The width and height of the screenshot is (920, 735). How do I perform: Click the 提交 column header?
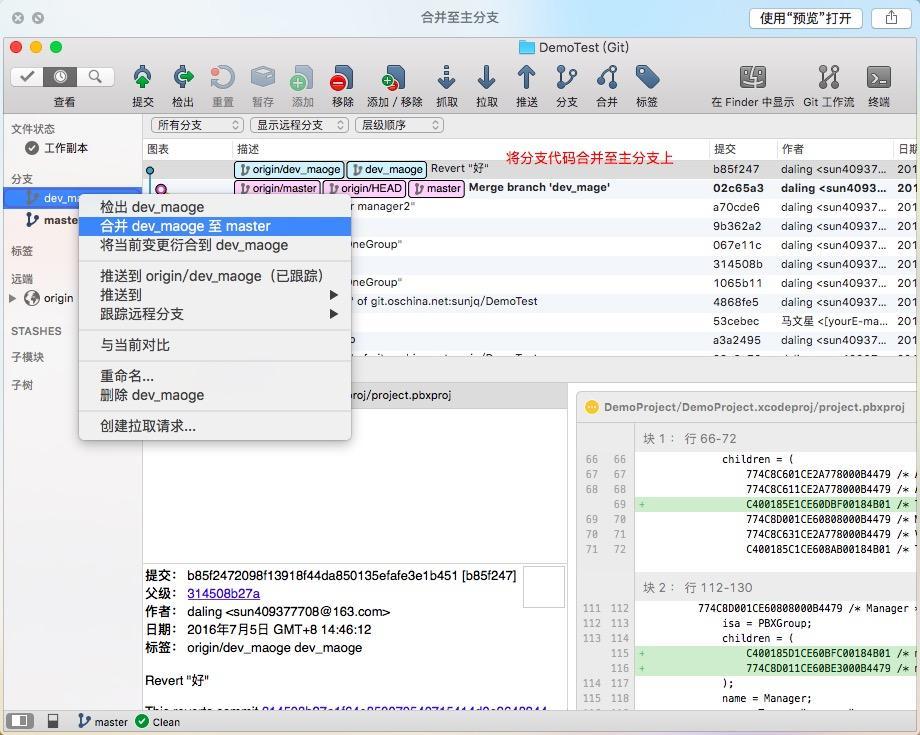(725, 149)
